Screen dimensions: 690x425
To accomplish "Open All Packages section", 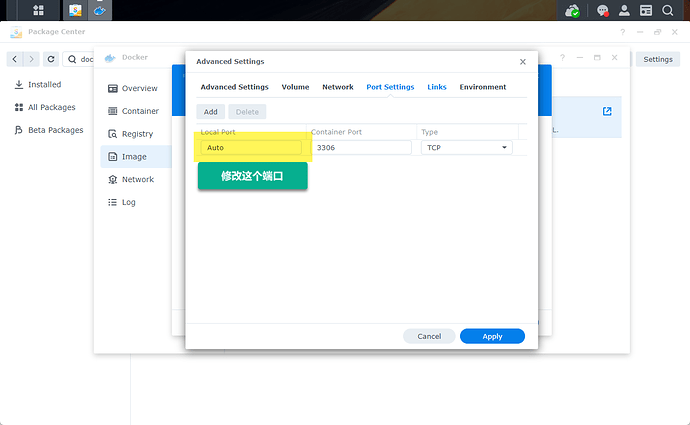I will (x=45, y=107).
